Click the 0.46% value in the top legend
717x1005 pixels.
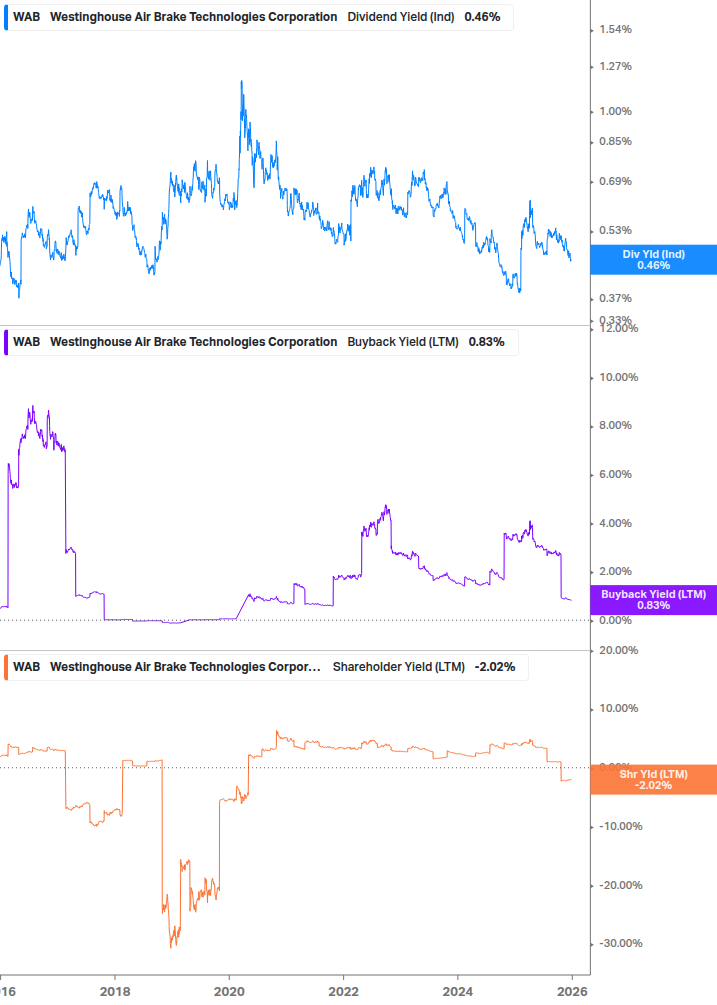click(482, 17)
